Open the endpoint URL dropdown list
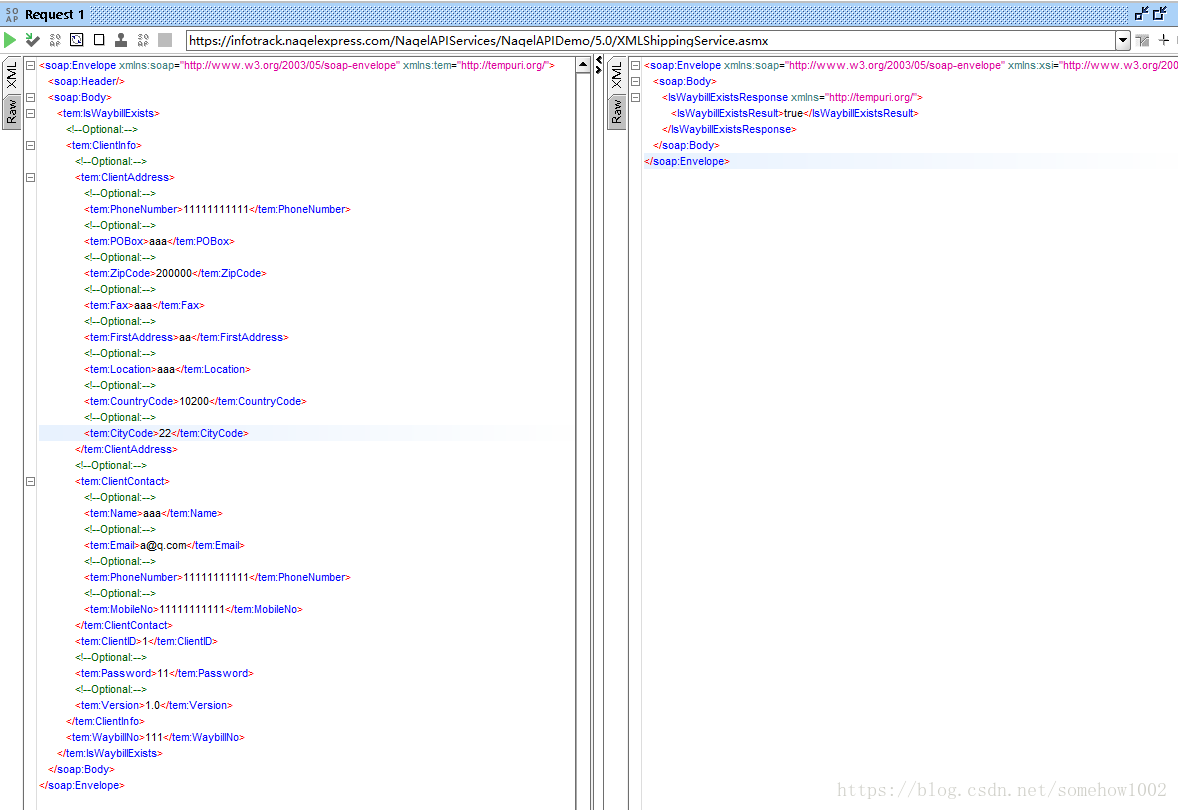The width and height of the screenshot is (1178, 810). [x=1122, y=41]
